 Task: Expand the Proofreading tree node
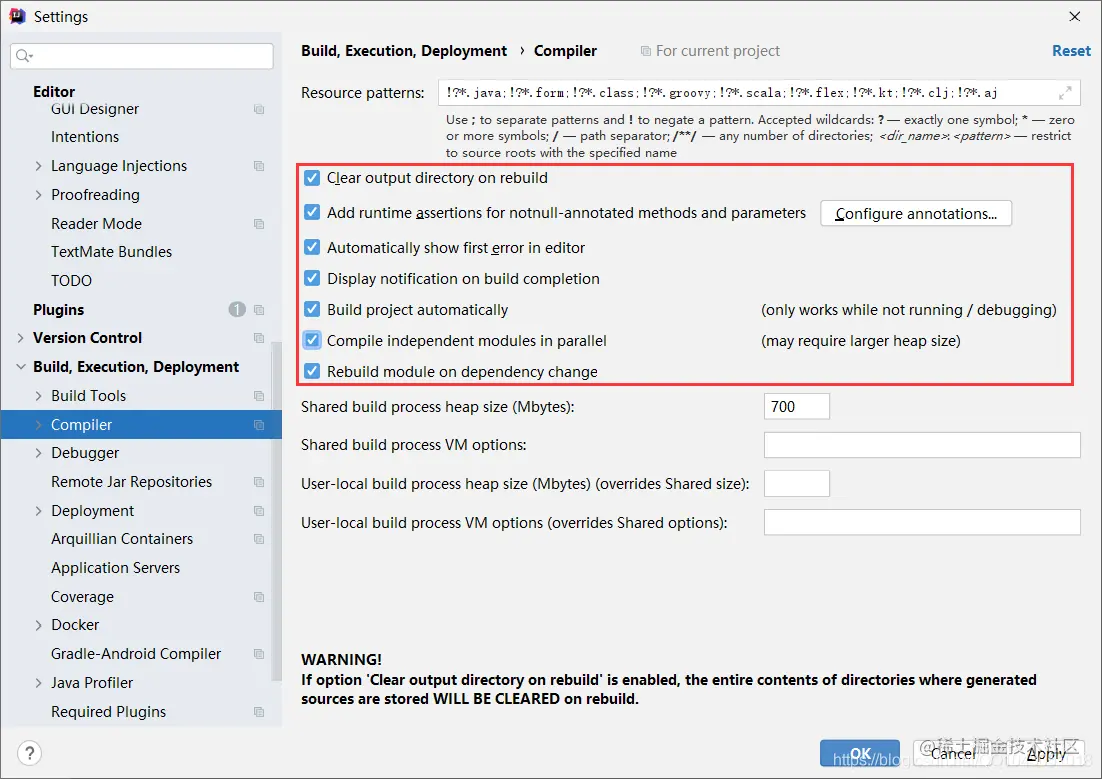point(38,195)
